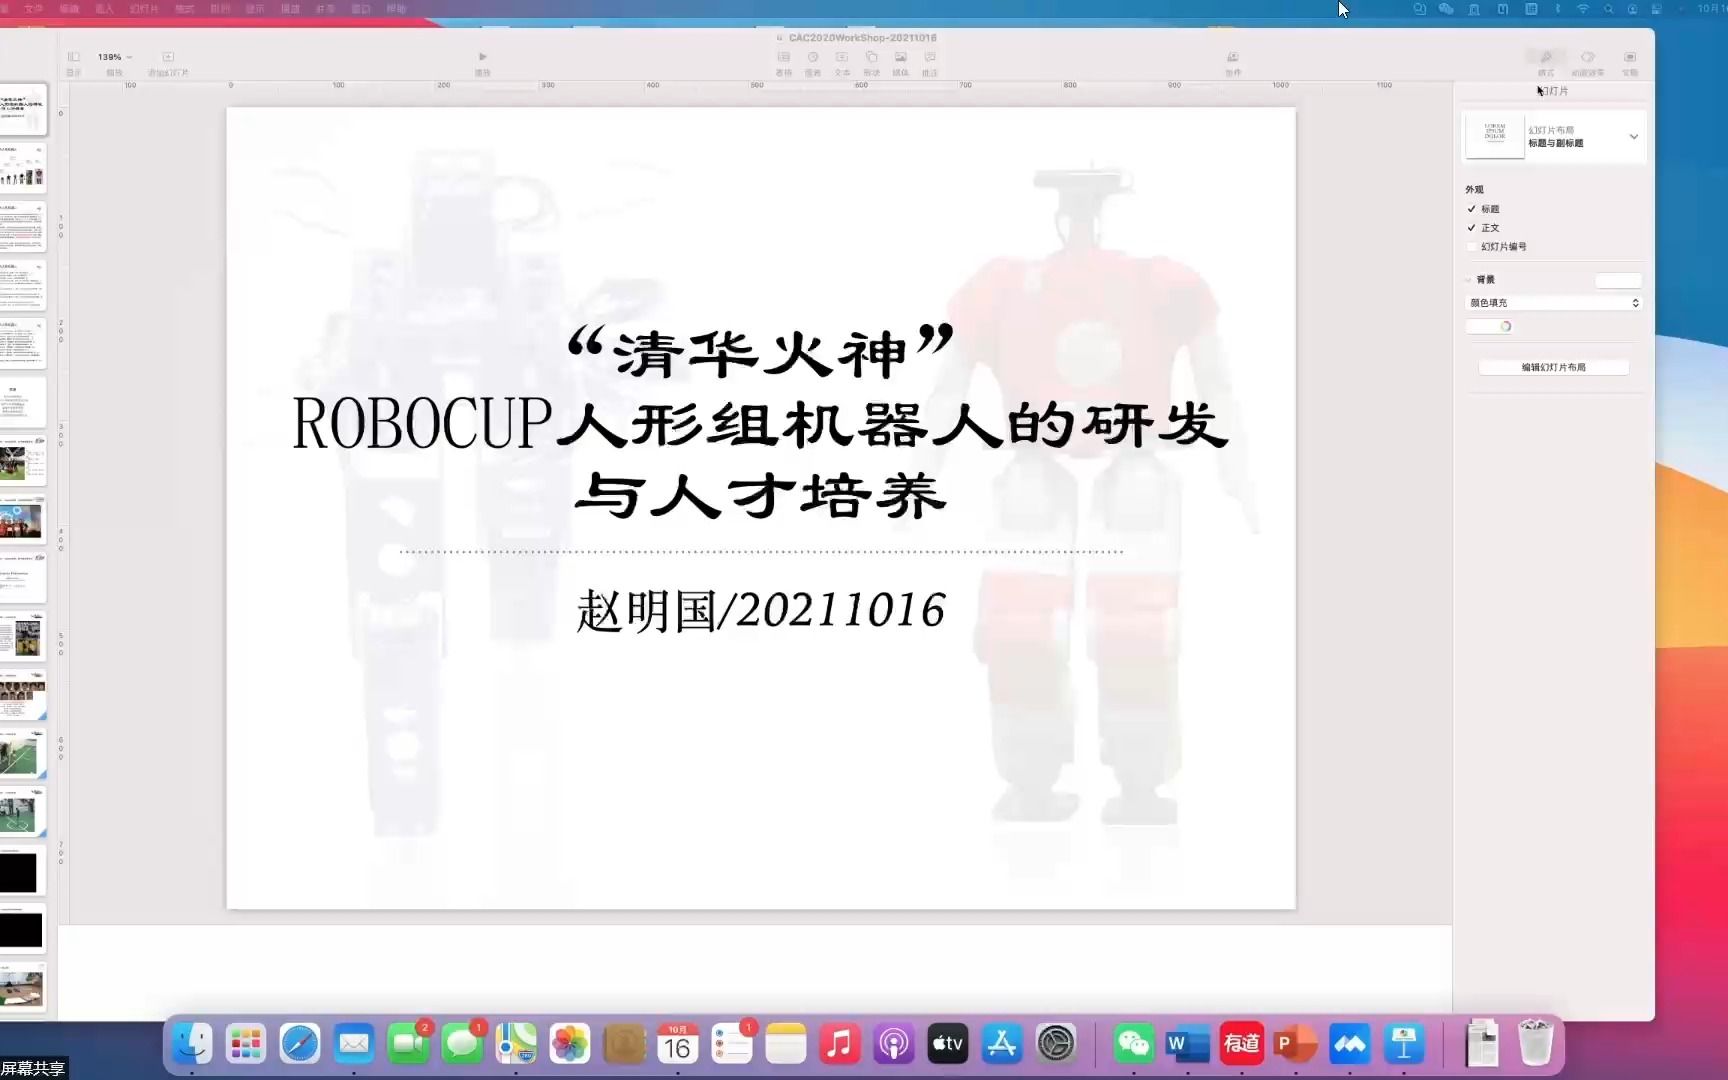Open Keynote from the Dock
Viewport: 1728px width, 1080px height.
(1404, 1045)
